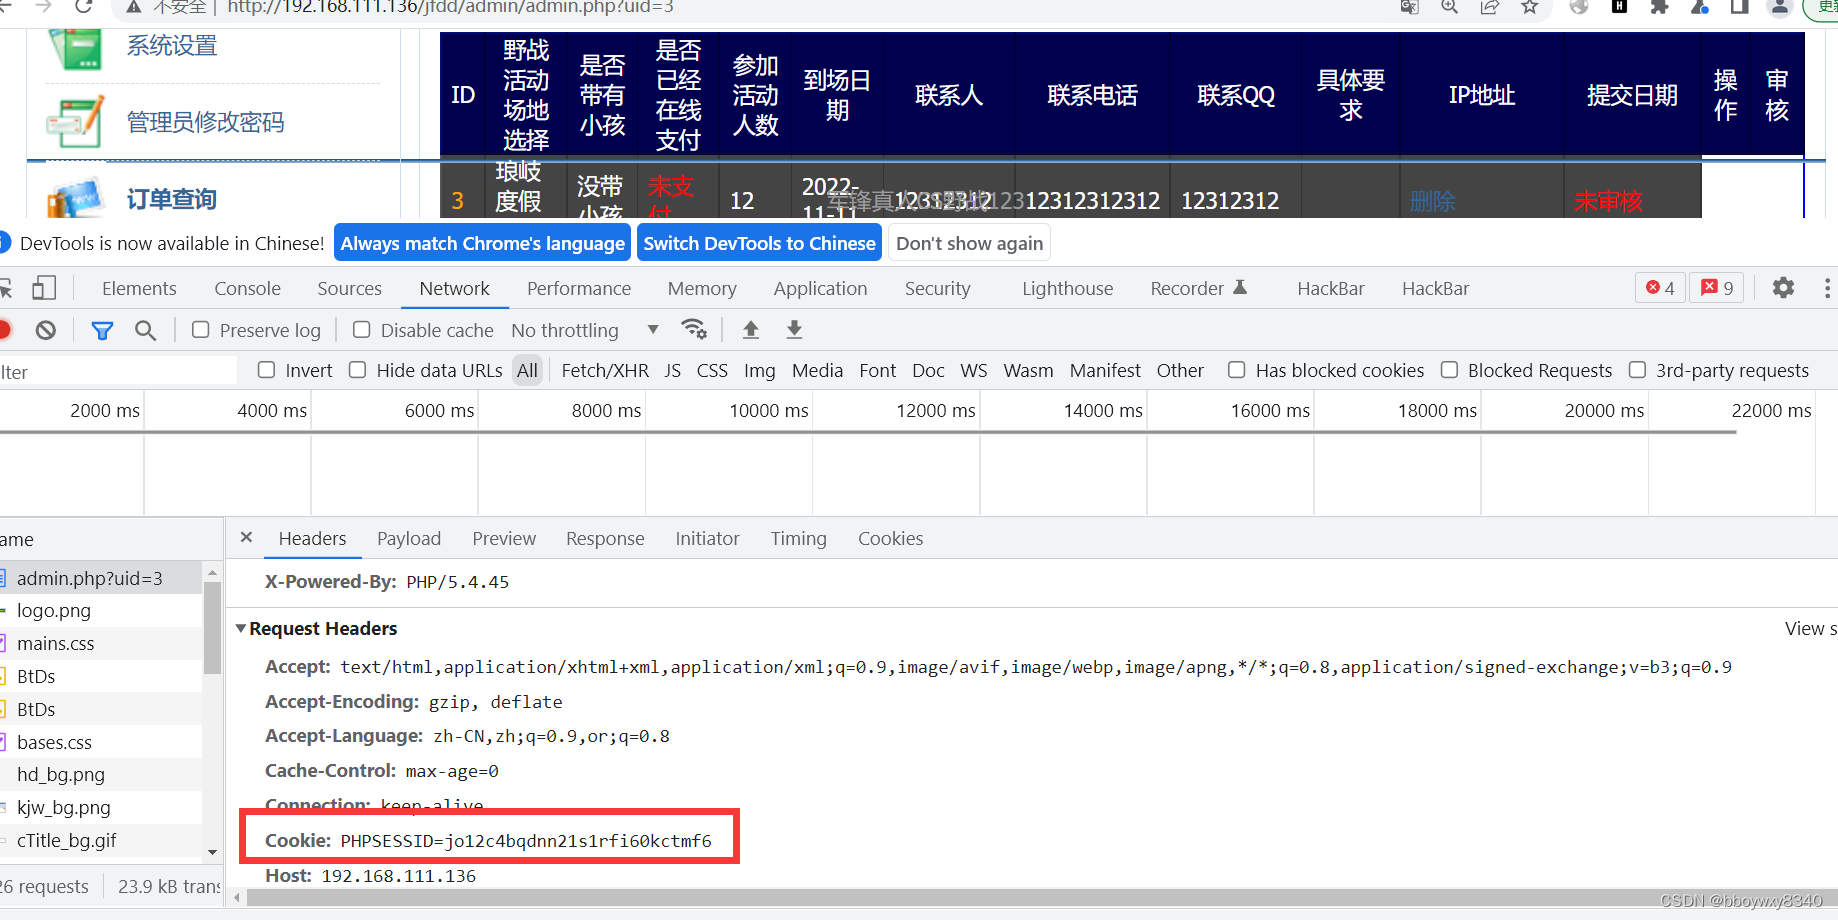This screenshot has height=920, width=1838.
Task: Open the 系统设置 sidebar icon
Action: (75, 47)
